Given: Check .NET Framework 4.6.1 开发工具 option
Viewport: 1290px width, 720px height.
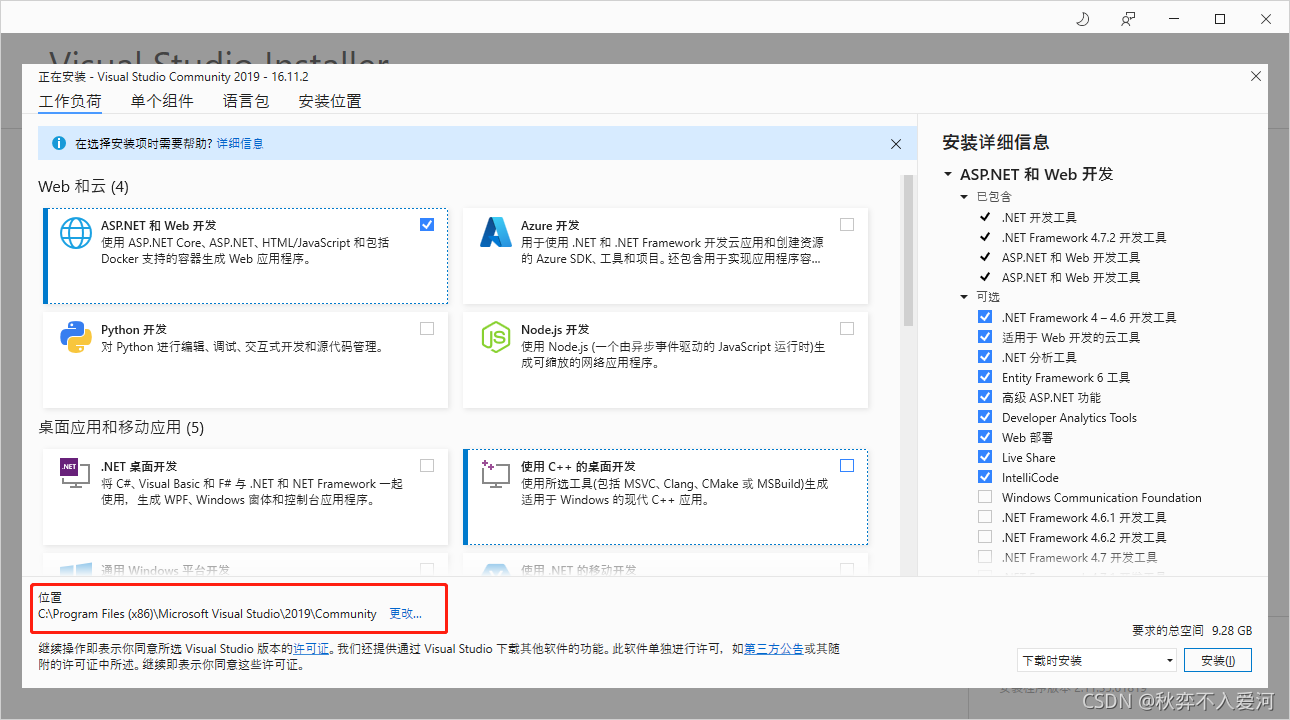Looking at the screenshot, I should [985, 517].
